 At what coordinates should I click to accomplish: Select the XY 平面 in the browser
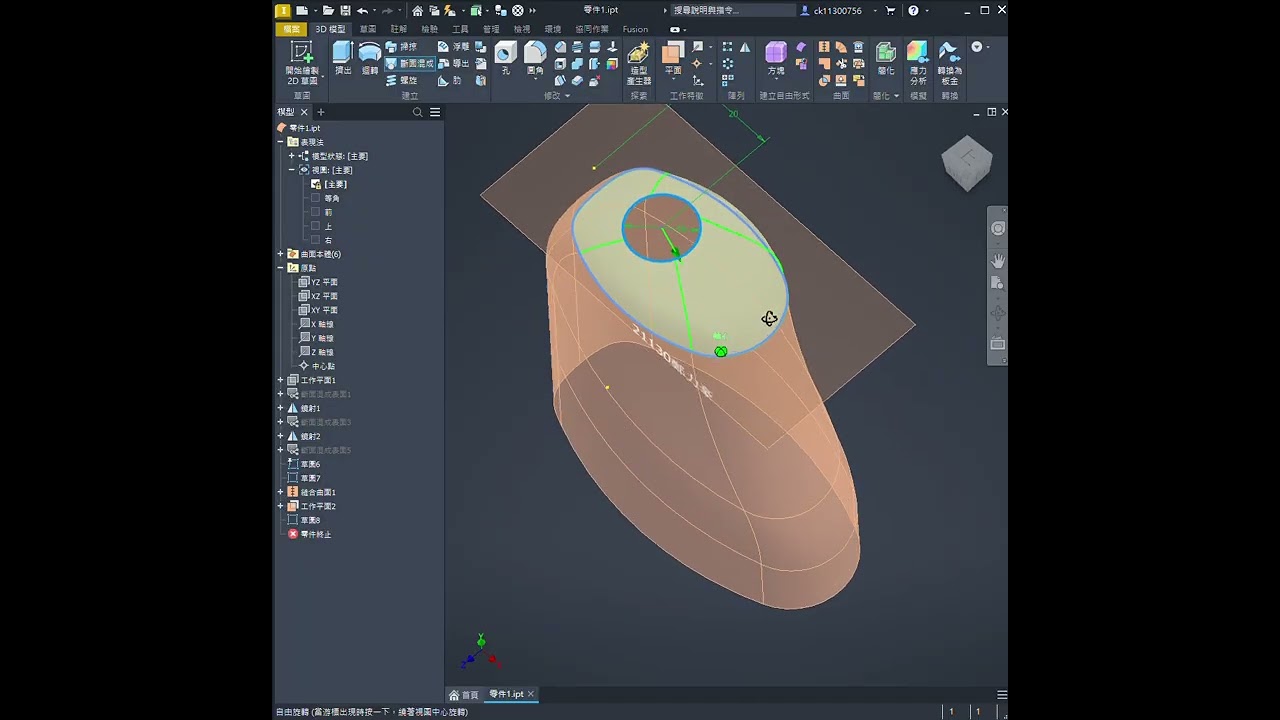tap(318, 310)
